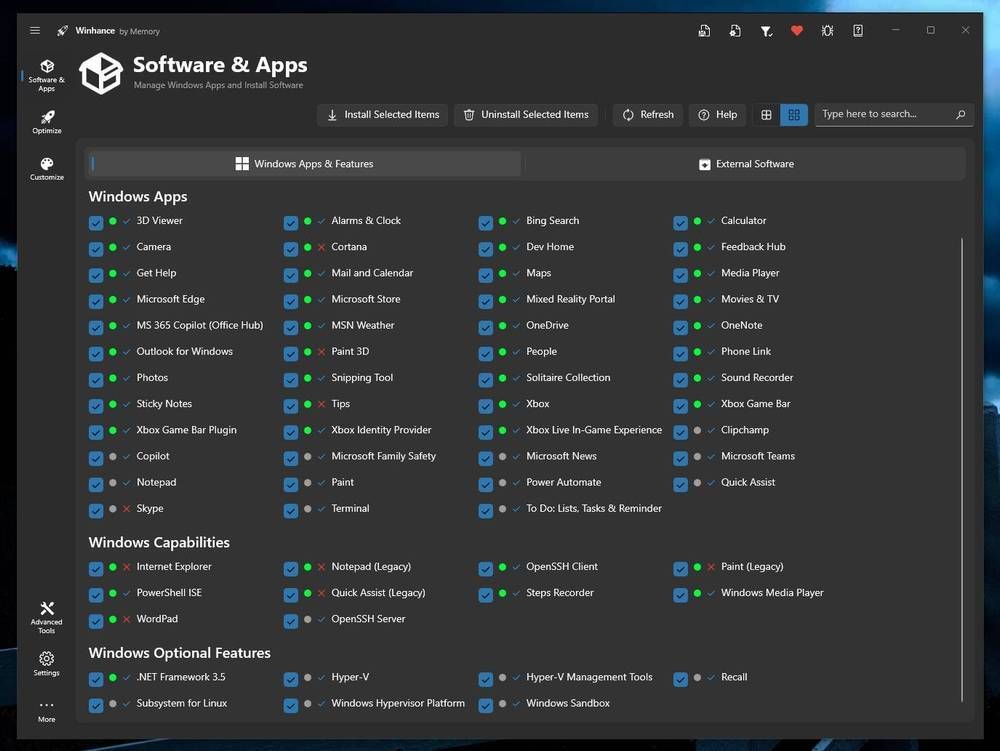1000x751 pixels.
Task: Open the hamburger menu
Action: [34, 30]
